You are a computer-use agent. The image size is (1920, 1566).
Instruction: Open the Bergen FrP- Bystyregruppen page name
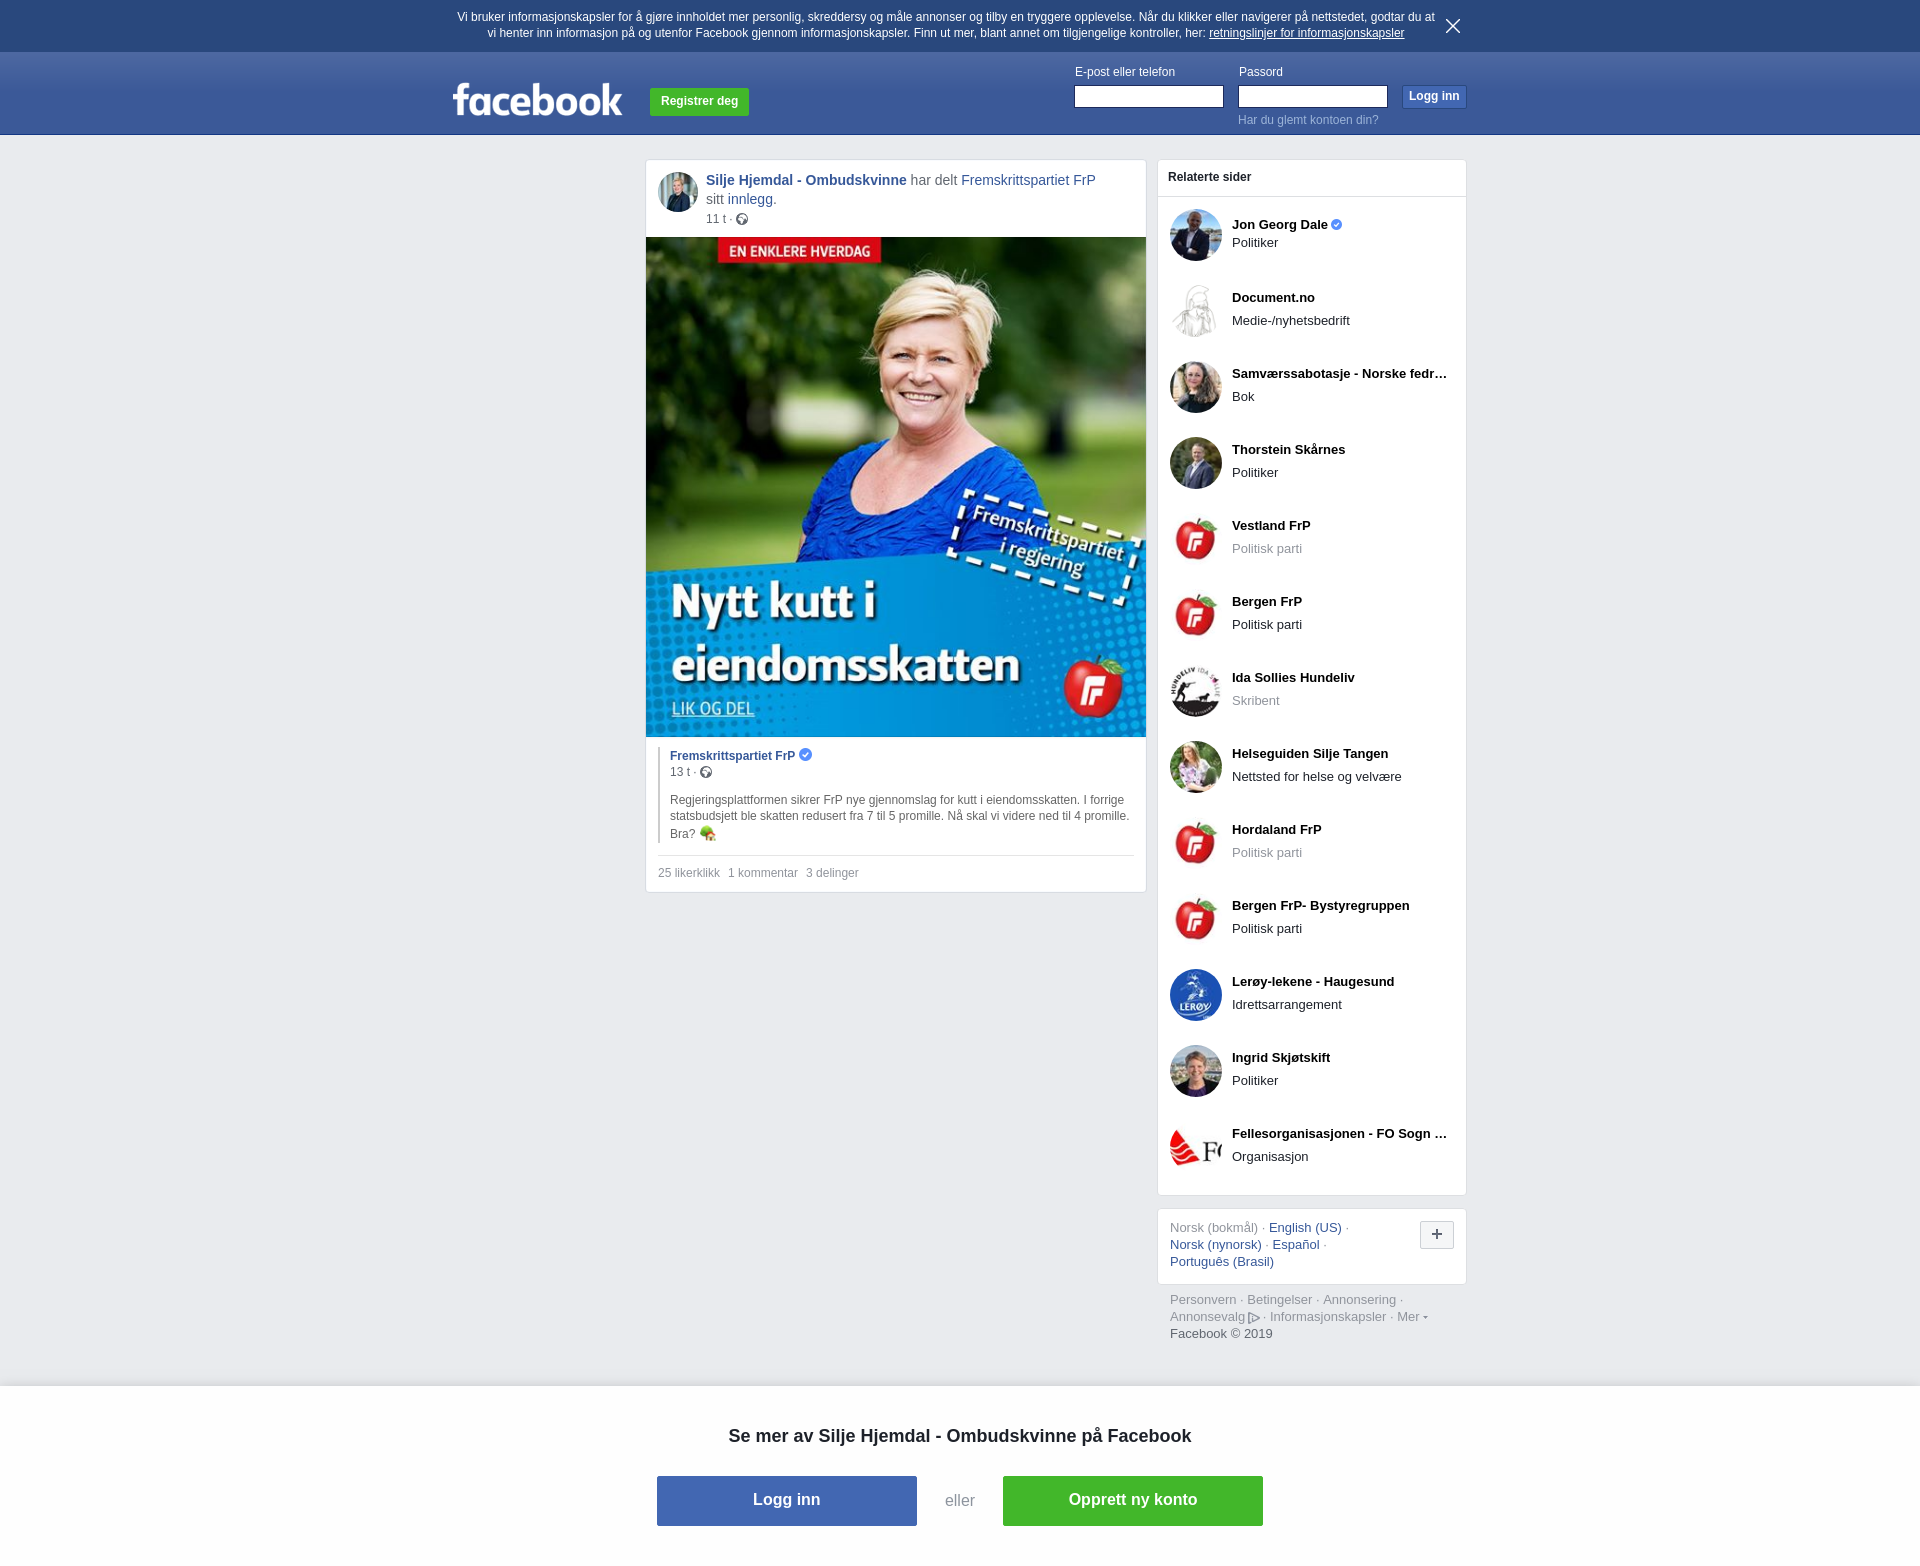(1321, 906)
